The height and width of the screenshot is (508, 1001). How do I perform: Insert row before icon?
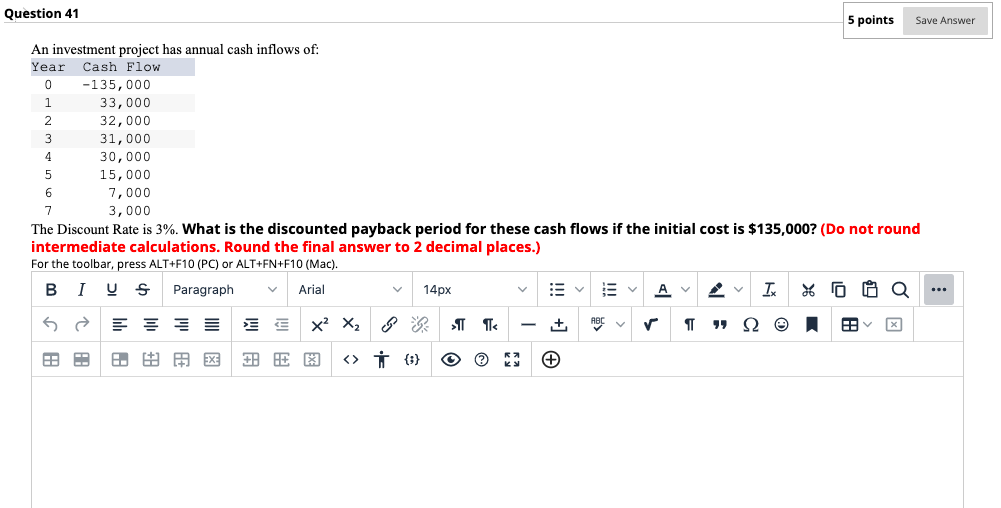click(151, 360)
